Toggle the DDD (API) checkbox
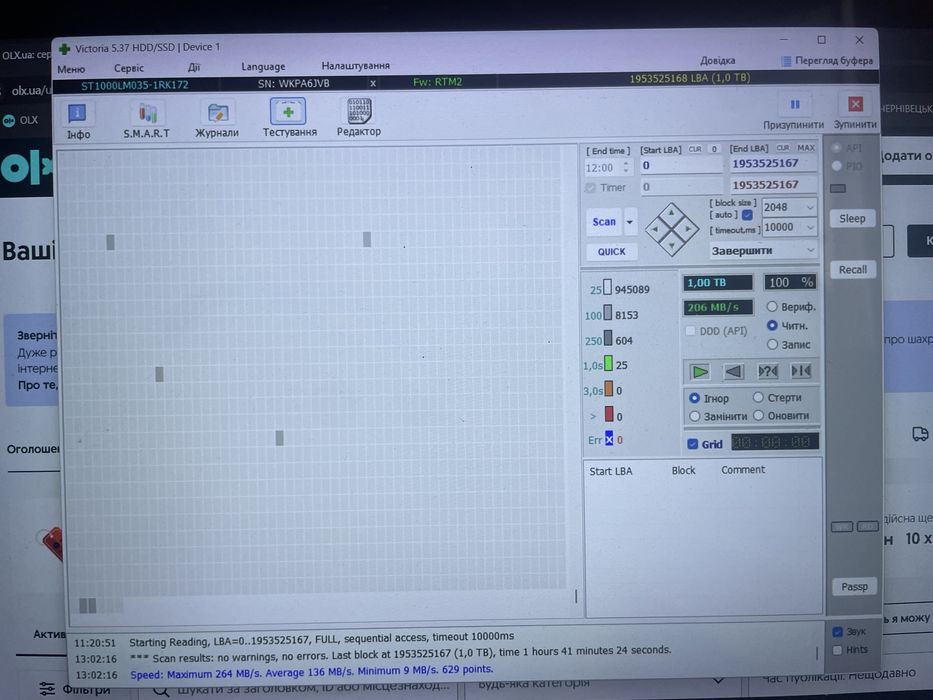This screenshot has width=933, height=700. pos(690,331)
